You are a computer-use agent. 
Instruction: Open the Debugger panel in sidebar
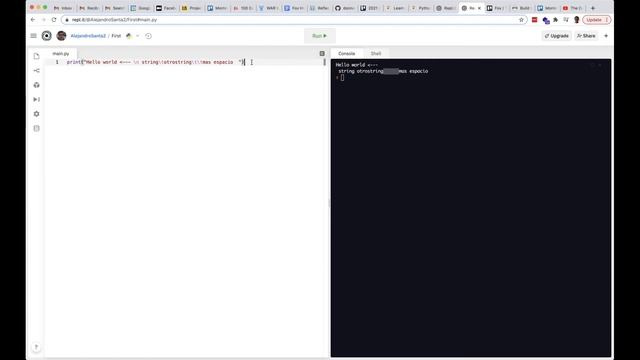[x=36, y=99]
